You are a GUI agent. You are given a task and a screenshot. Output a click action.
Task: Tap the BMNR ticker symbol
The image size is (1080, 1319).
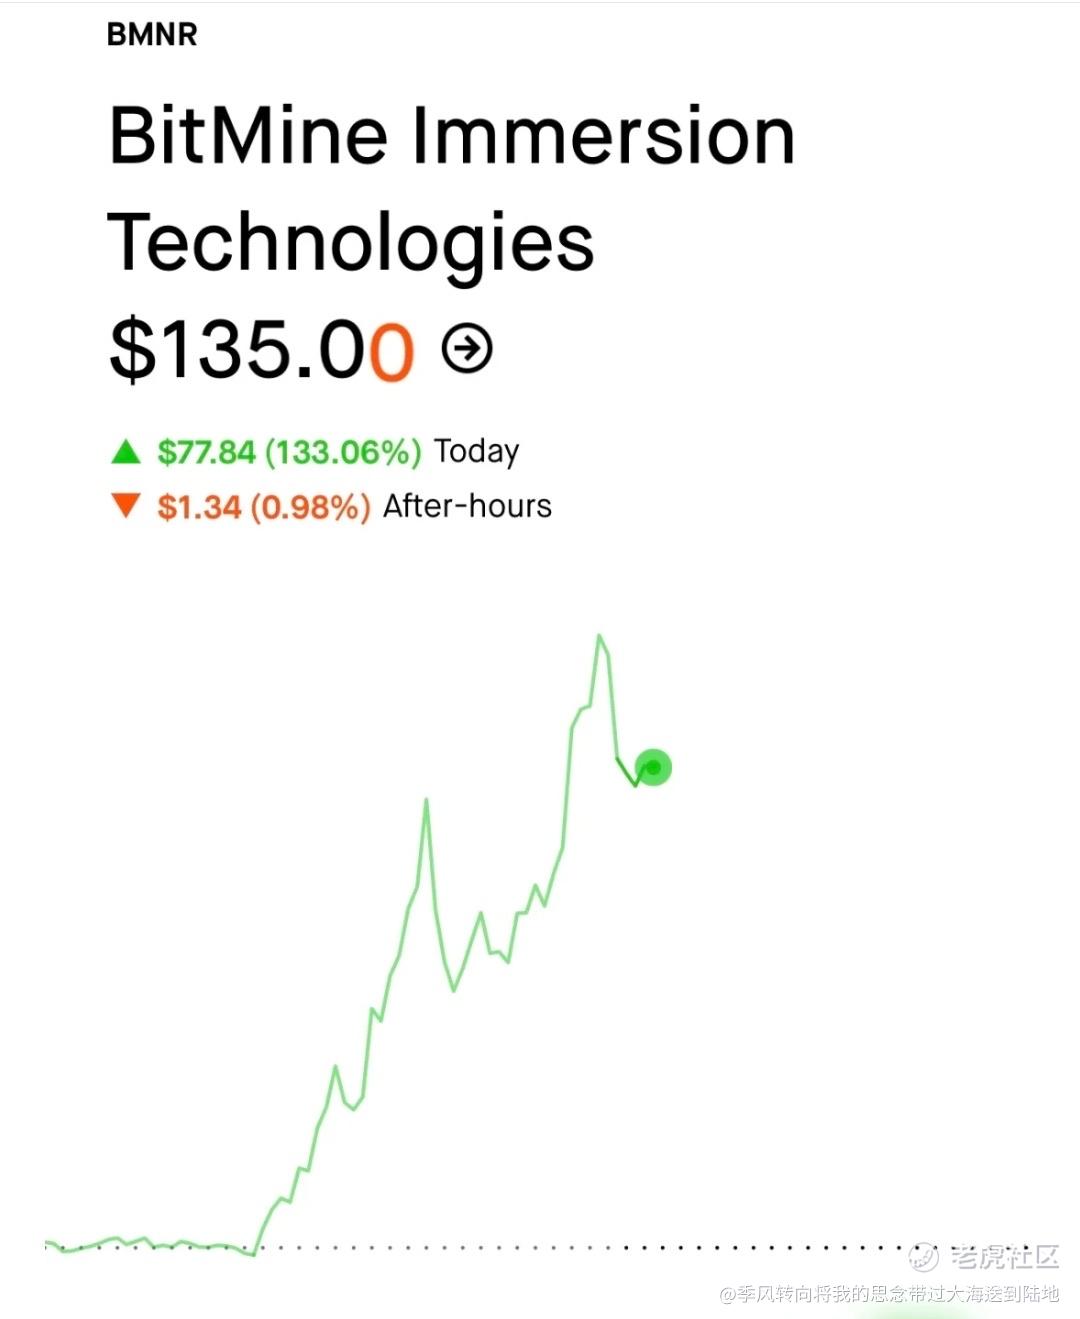click(152, 34)
